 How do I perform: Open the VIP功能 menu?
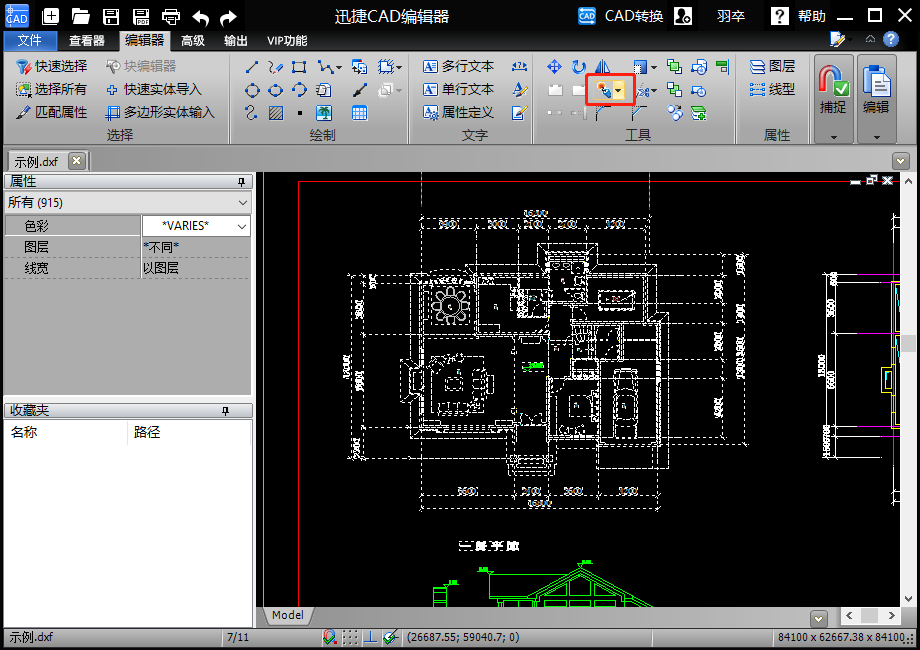(x=286, y=41)
